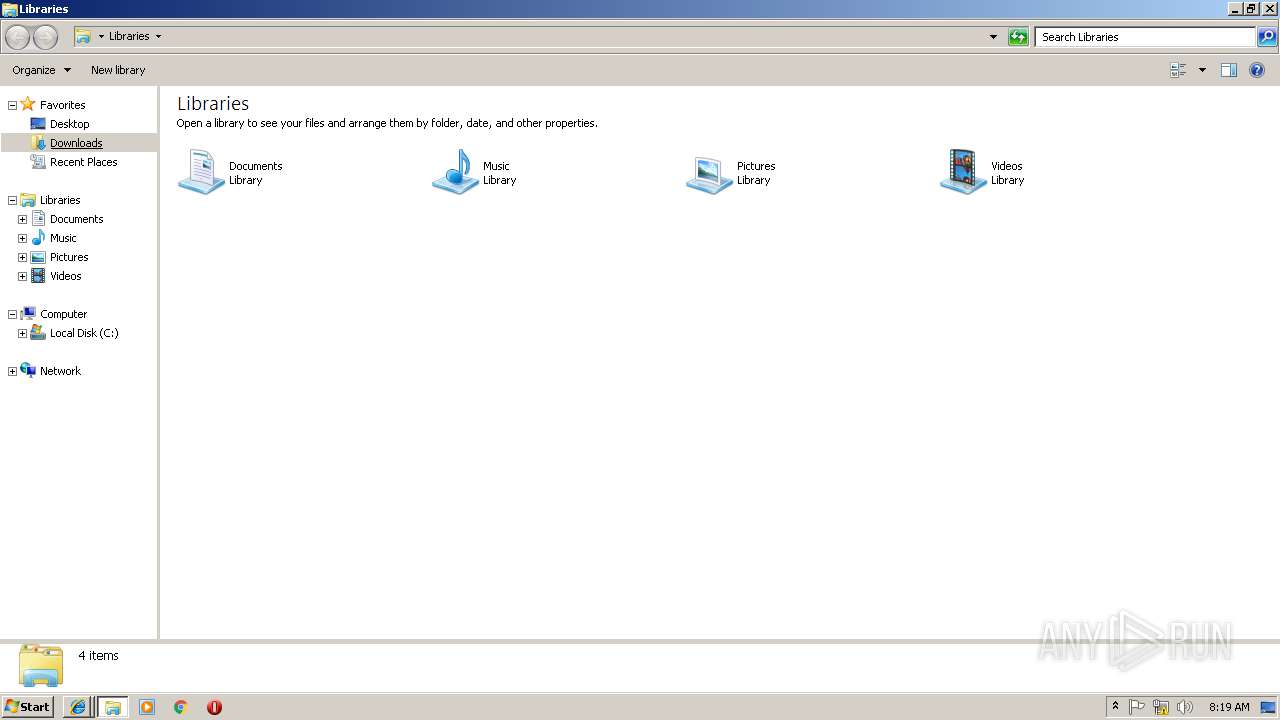Expand the Documents tree node
This screenshot has height=720, width=1280.
tap(22, 219)
